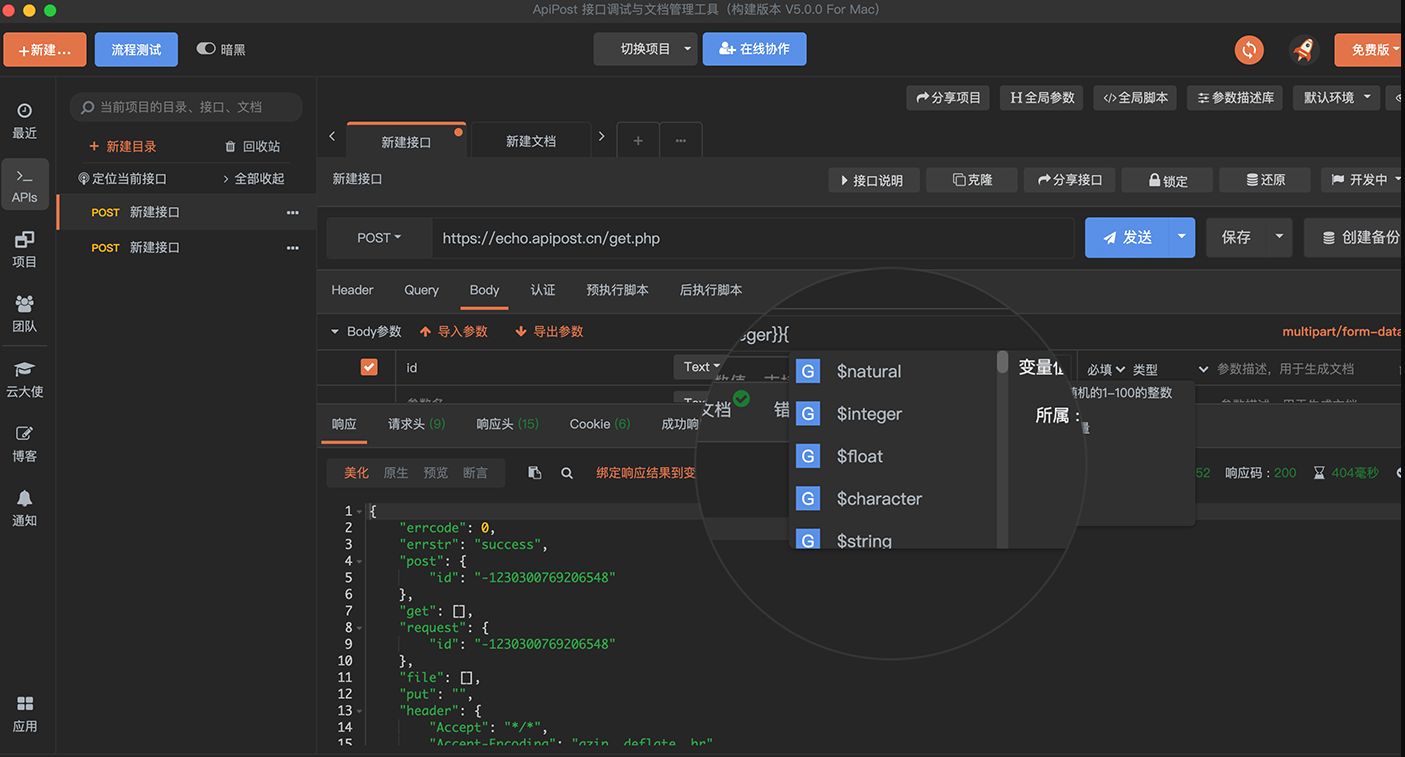Open the 通知 notification bell icon
The height and width of the screenshot is (757, 1405).
tap(25, 507)
